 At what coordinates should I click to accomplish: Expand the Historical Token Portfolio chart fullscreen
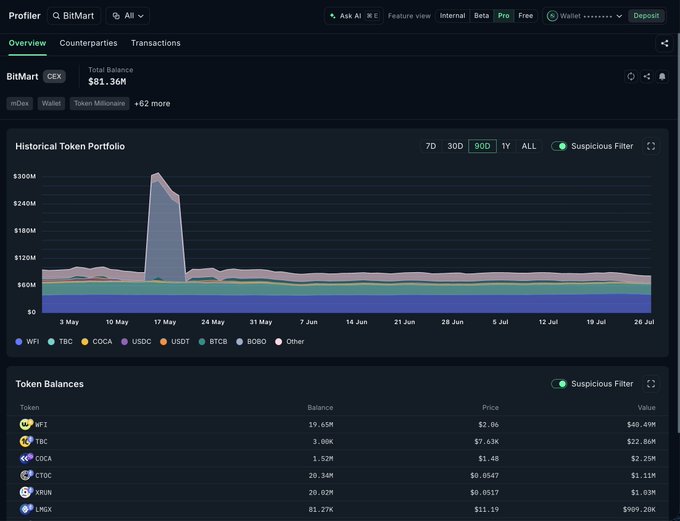click(x=651, y=146)
